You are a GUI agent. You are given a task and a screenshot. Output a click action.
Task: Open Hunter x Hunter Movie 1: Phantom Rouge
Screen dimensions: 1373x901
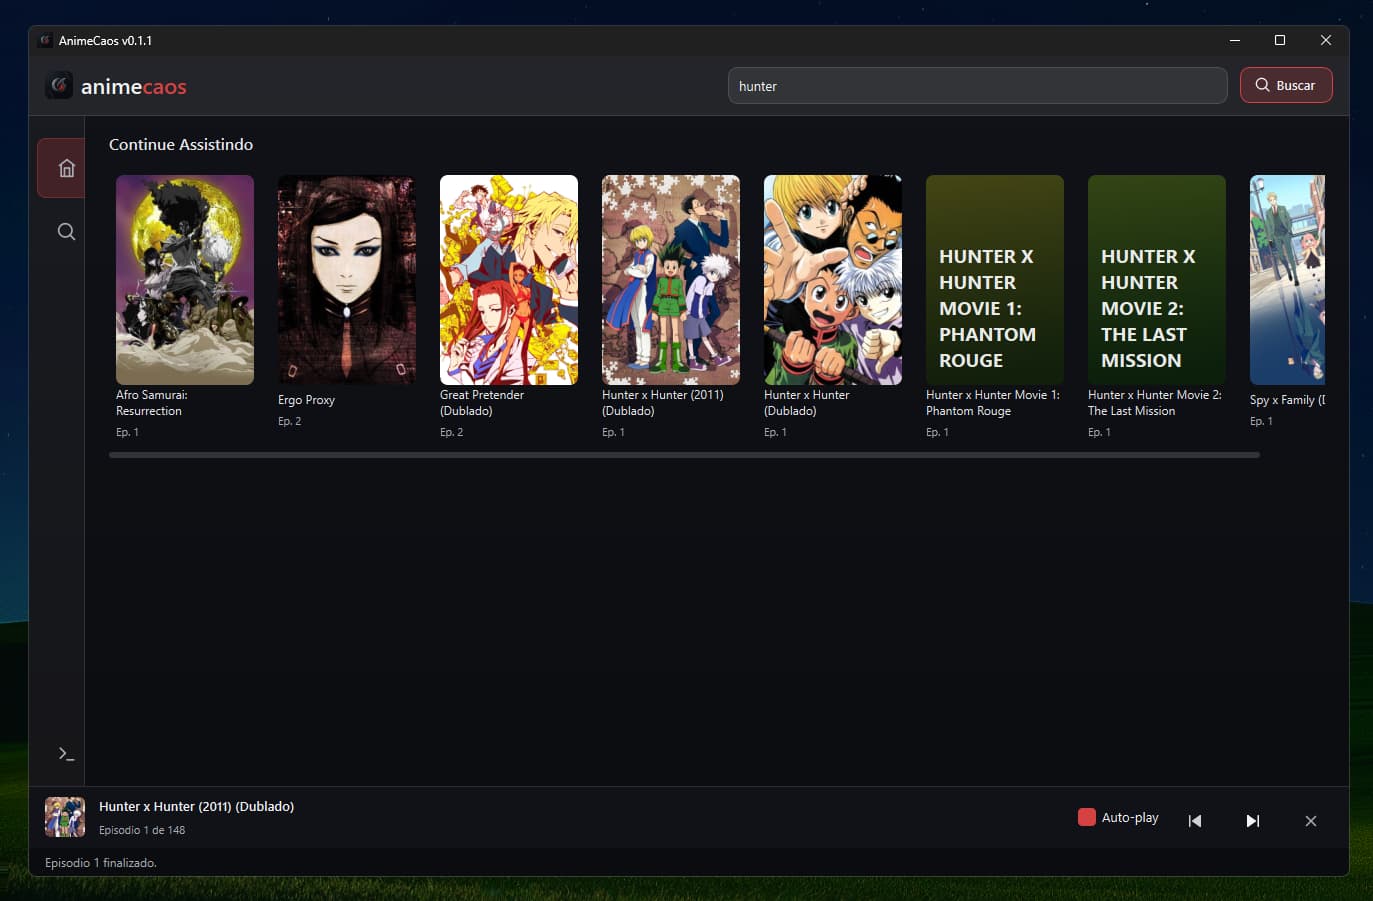pyautogui.click(x=994, y=280)
